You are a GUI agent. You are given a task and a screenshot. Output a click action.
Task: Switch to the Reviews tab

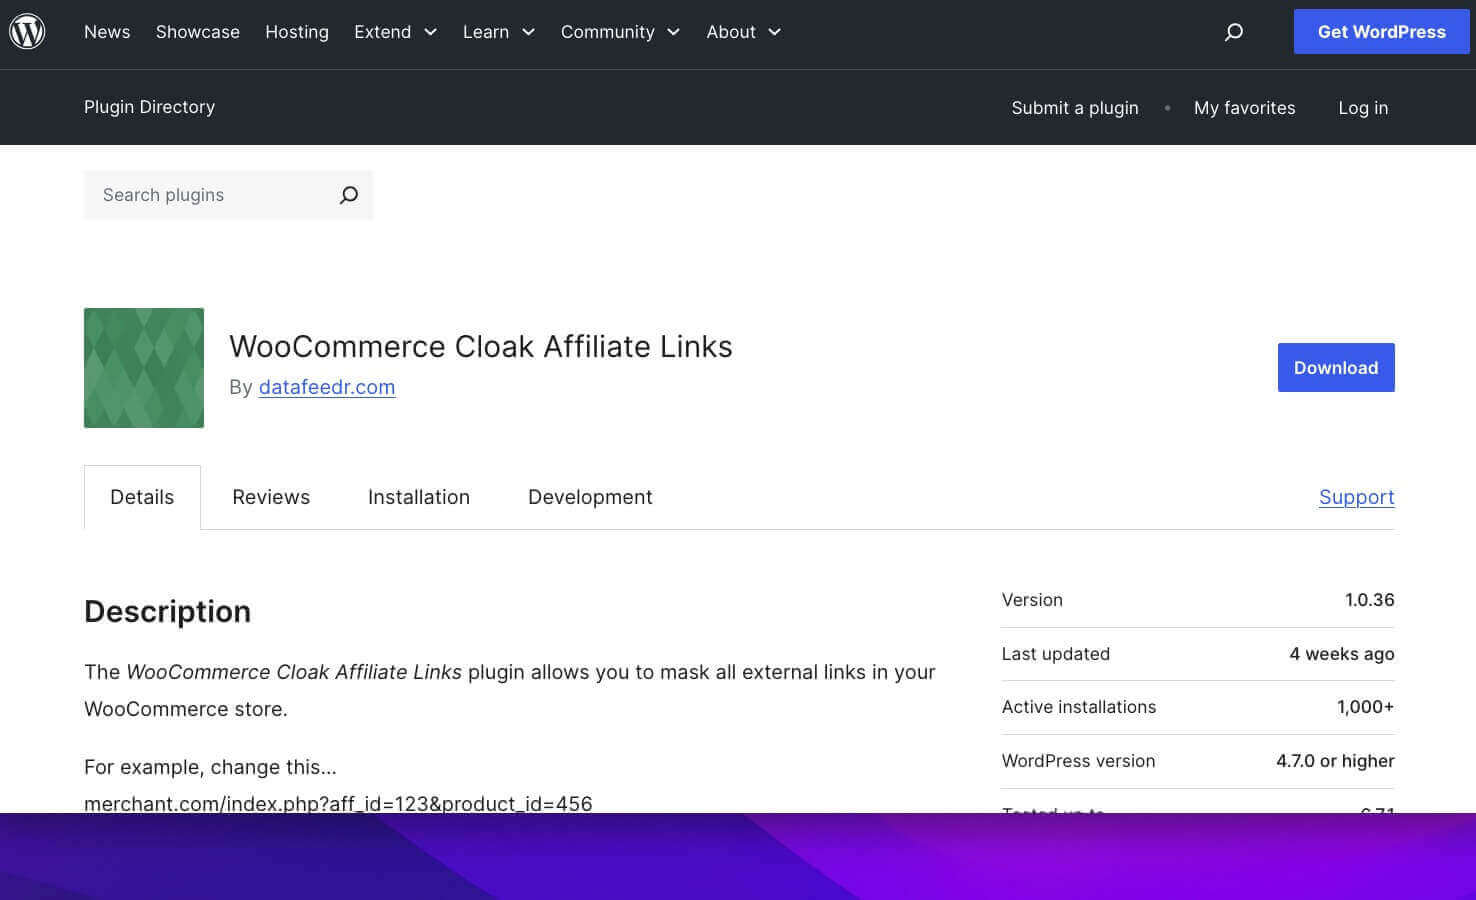pos(271,497)
